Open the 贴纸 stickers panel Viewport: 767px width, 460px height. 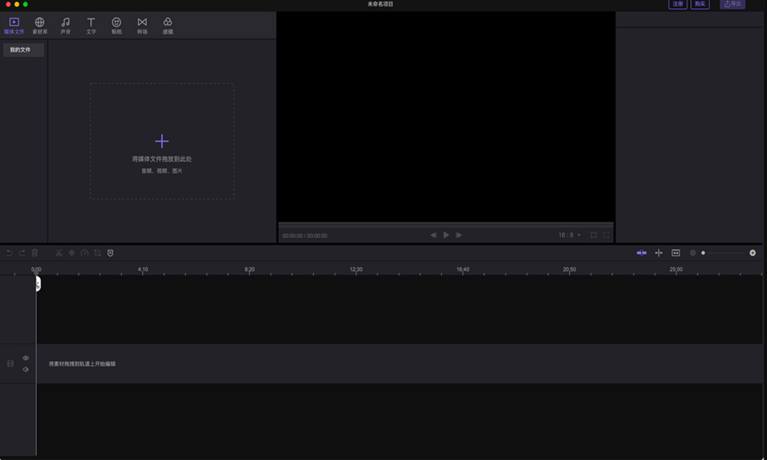coord(116,25)
